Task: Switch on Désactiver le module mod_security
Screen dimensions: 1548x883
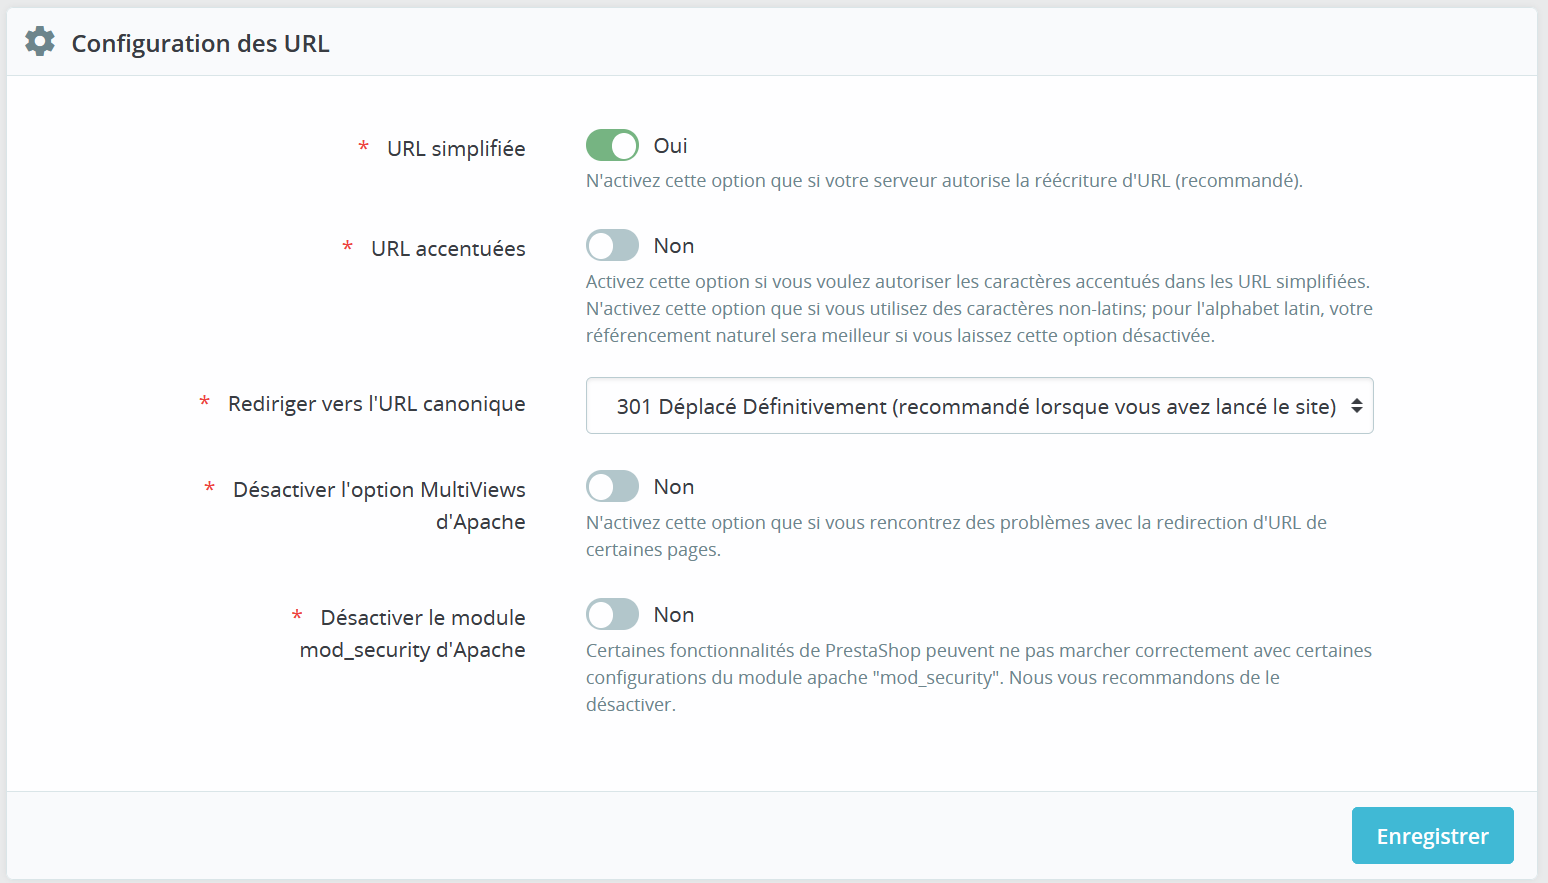Action: pos(612,614)
